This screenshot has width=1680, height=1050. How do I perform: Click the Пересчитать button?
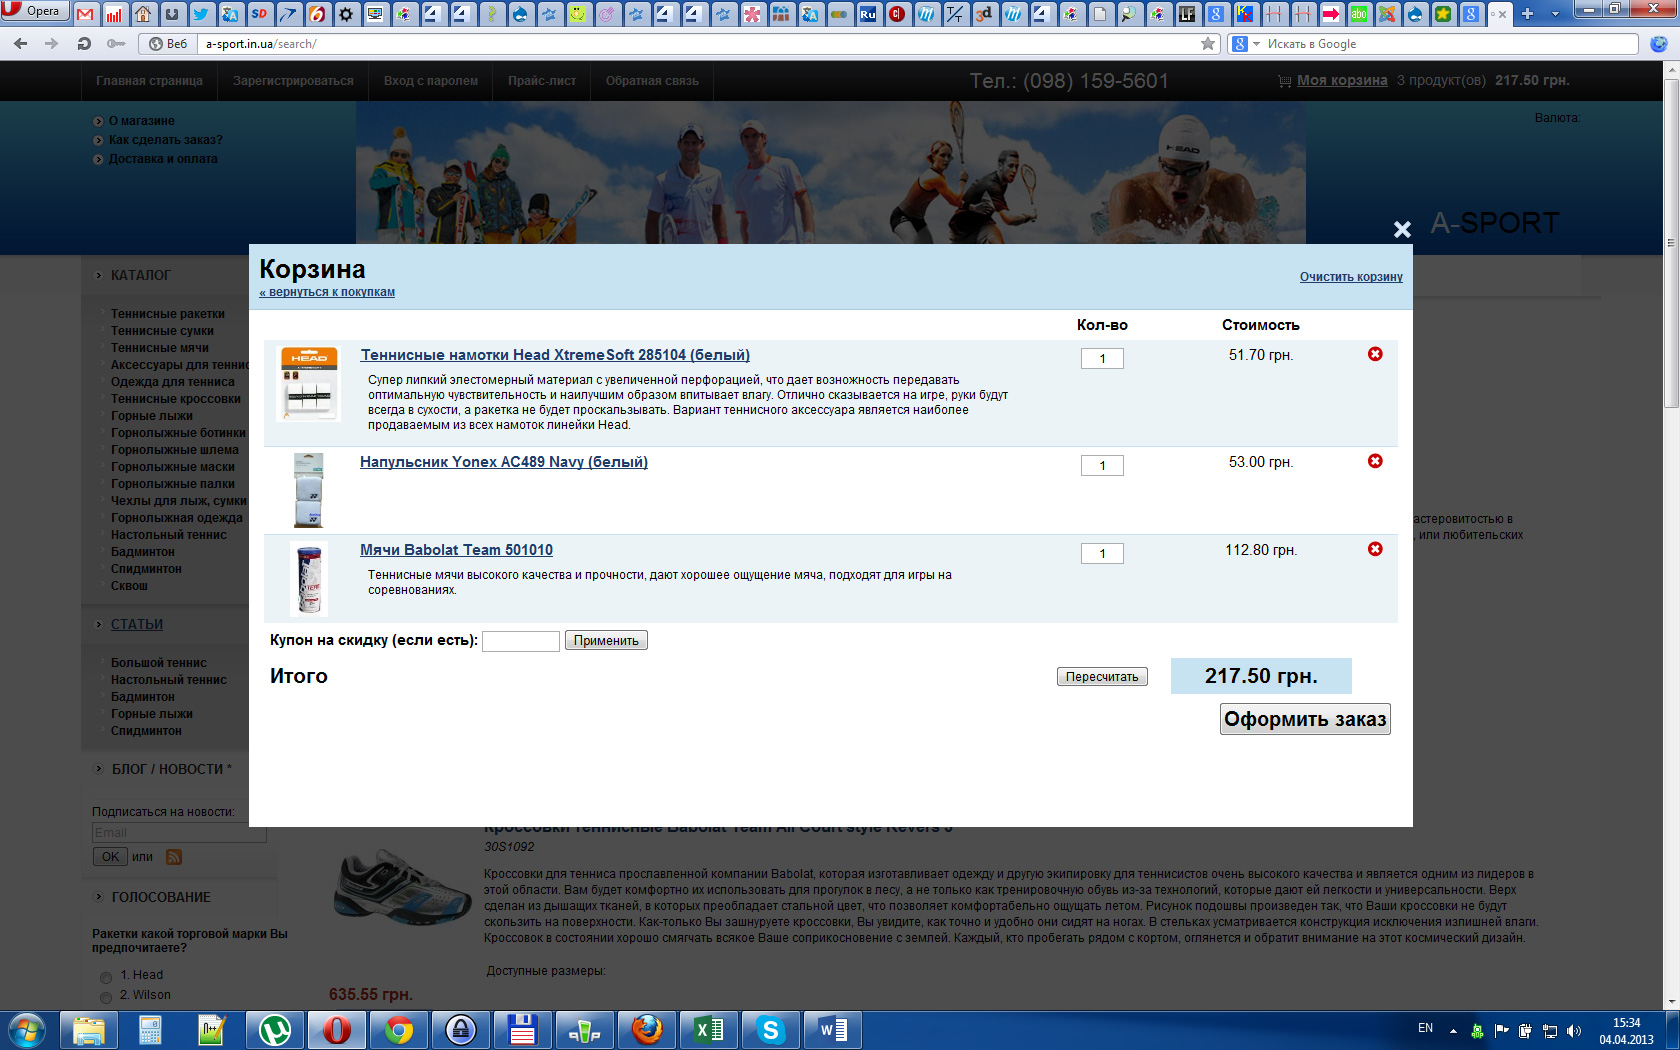tap(1102, 677)
